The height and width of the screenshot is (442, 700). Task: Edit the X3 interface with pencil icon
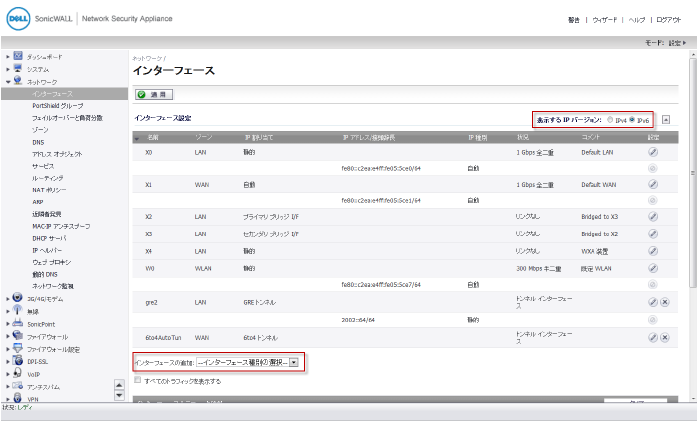click(x=653, y=234)
